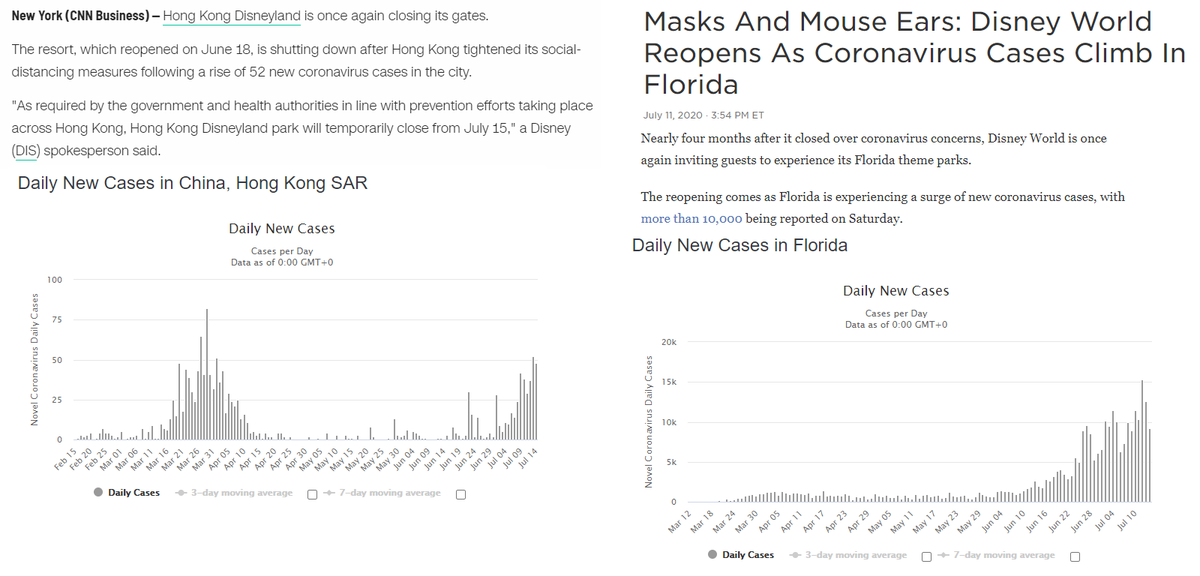Click 'Daily Cases' legend text in Florida chart
This screenshot has width=1200, height=576.
click(x=748, y=555)
